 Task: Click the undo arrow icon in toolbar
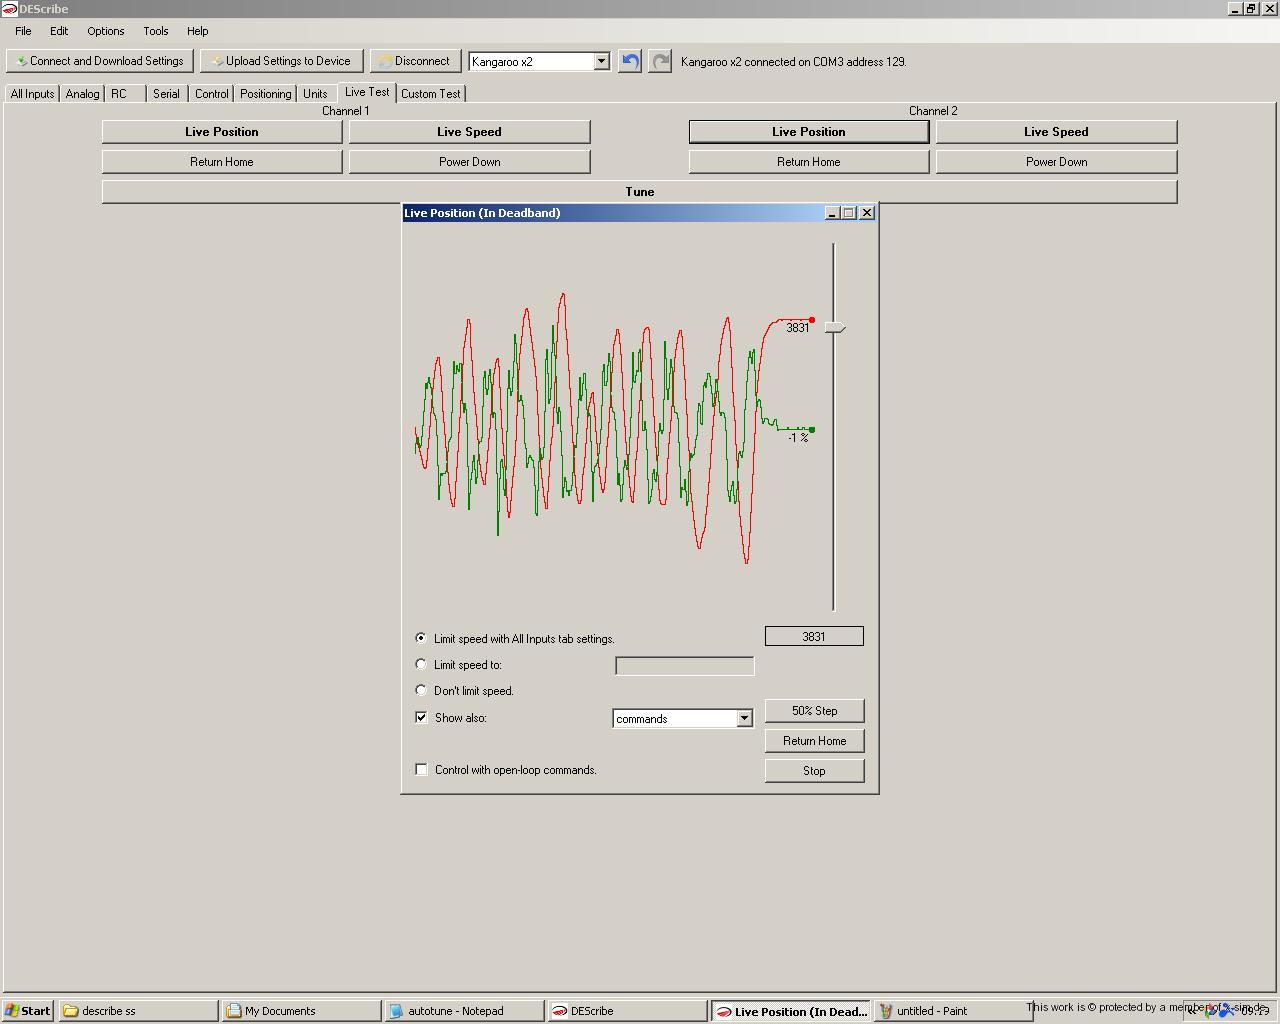[630, 61]
